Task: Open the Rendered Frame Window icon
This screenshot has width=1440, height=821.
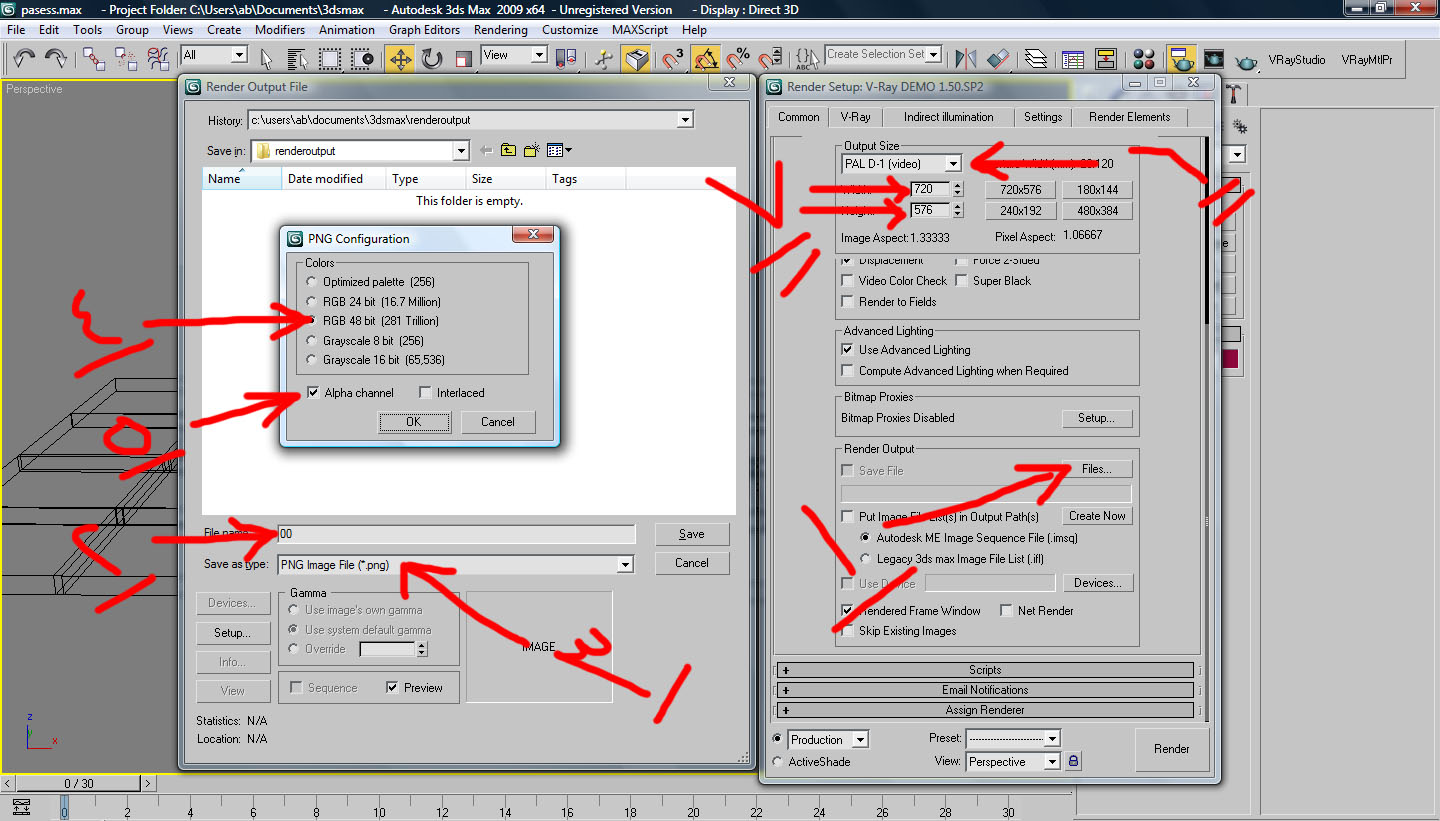Action: 1214,59
